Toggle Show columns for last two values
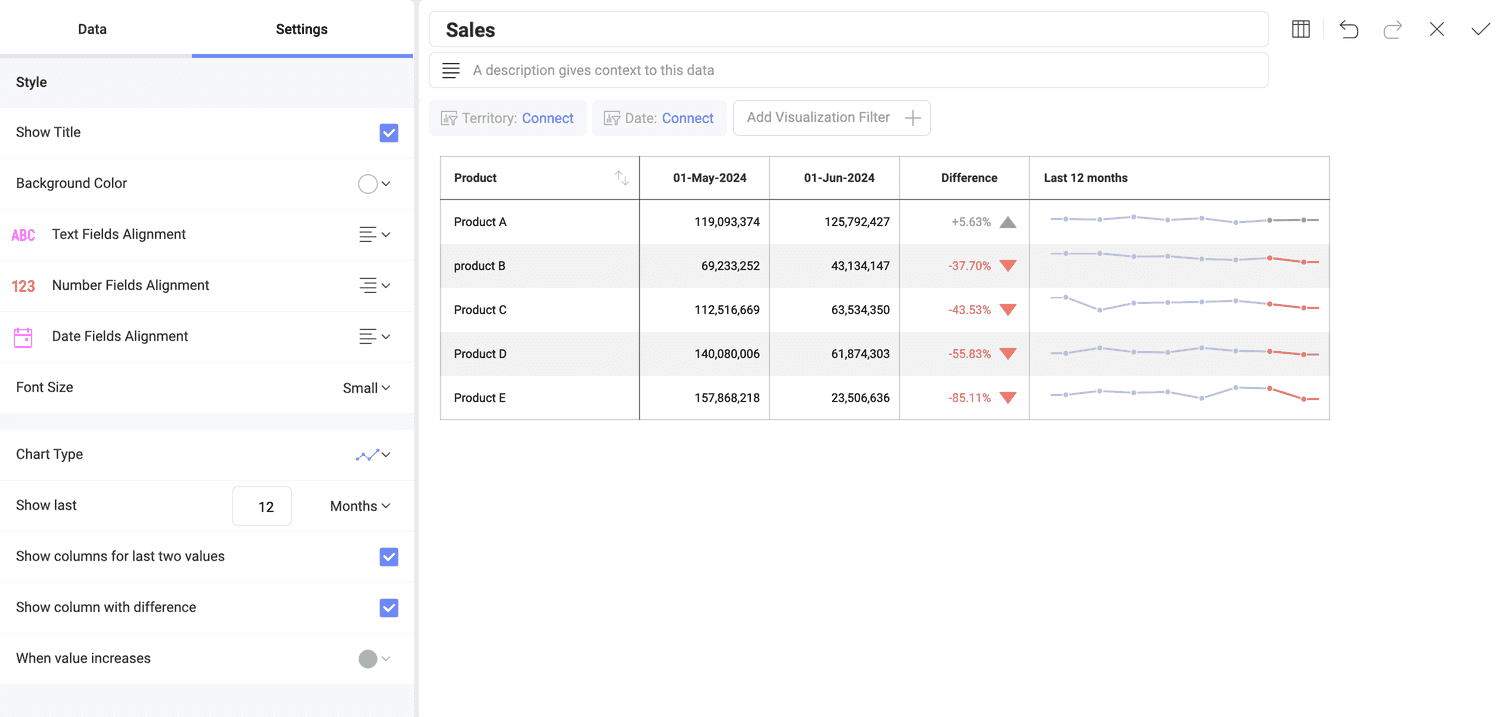Image resolution: width=1506 pixels, height=717 pixels. click(389, 557)
